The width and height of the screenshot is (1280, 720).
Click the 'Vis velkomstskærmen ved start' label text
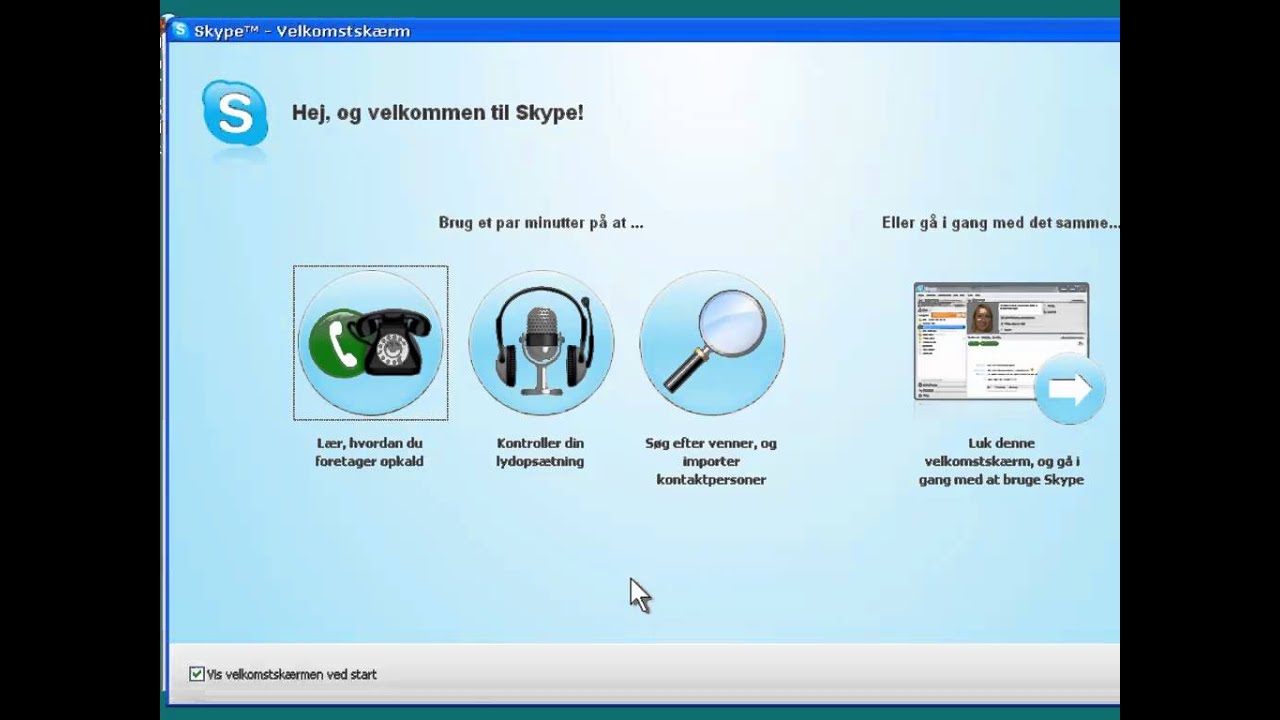point(292,675)
